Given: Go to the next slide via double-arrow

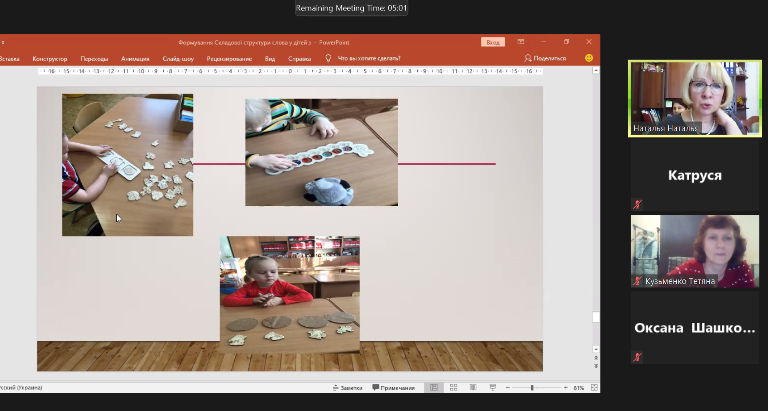Looking at the screenshot, I should point(596,366).
